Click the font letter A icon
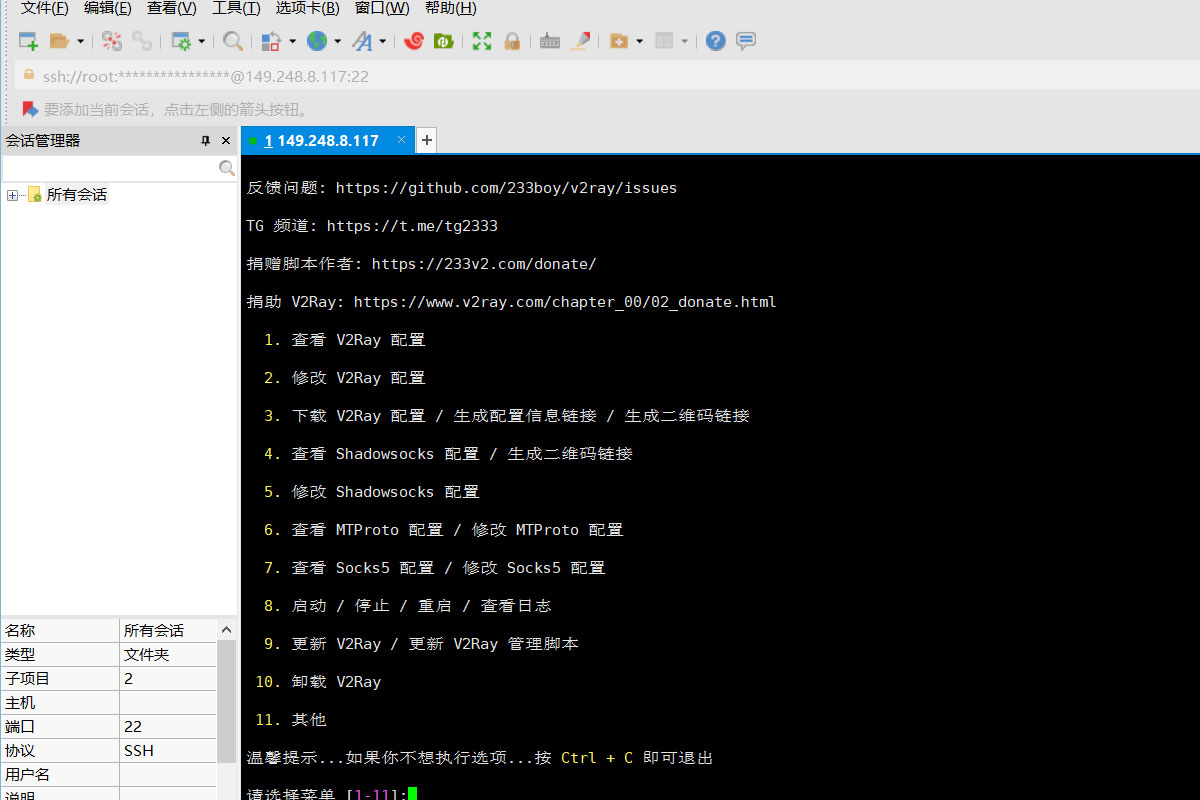 coord(362,41)
